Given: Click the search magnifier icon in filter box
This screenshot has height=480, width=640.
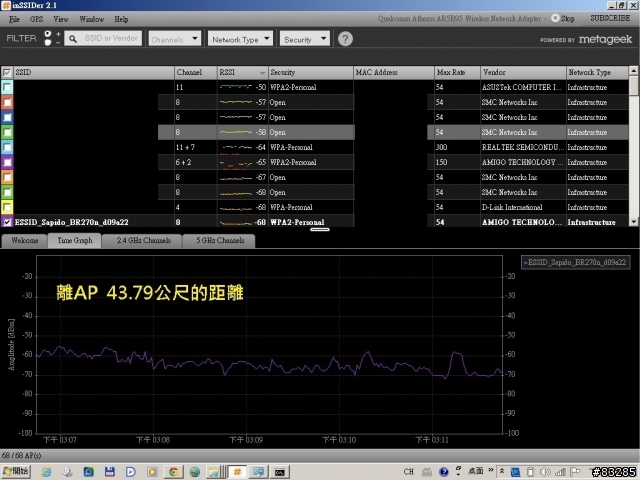Looking at the screenshot, I should click(73, 39).
